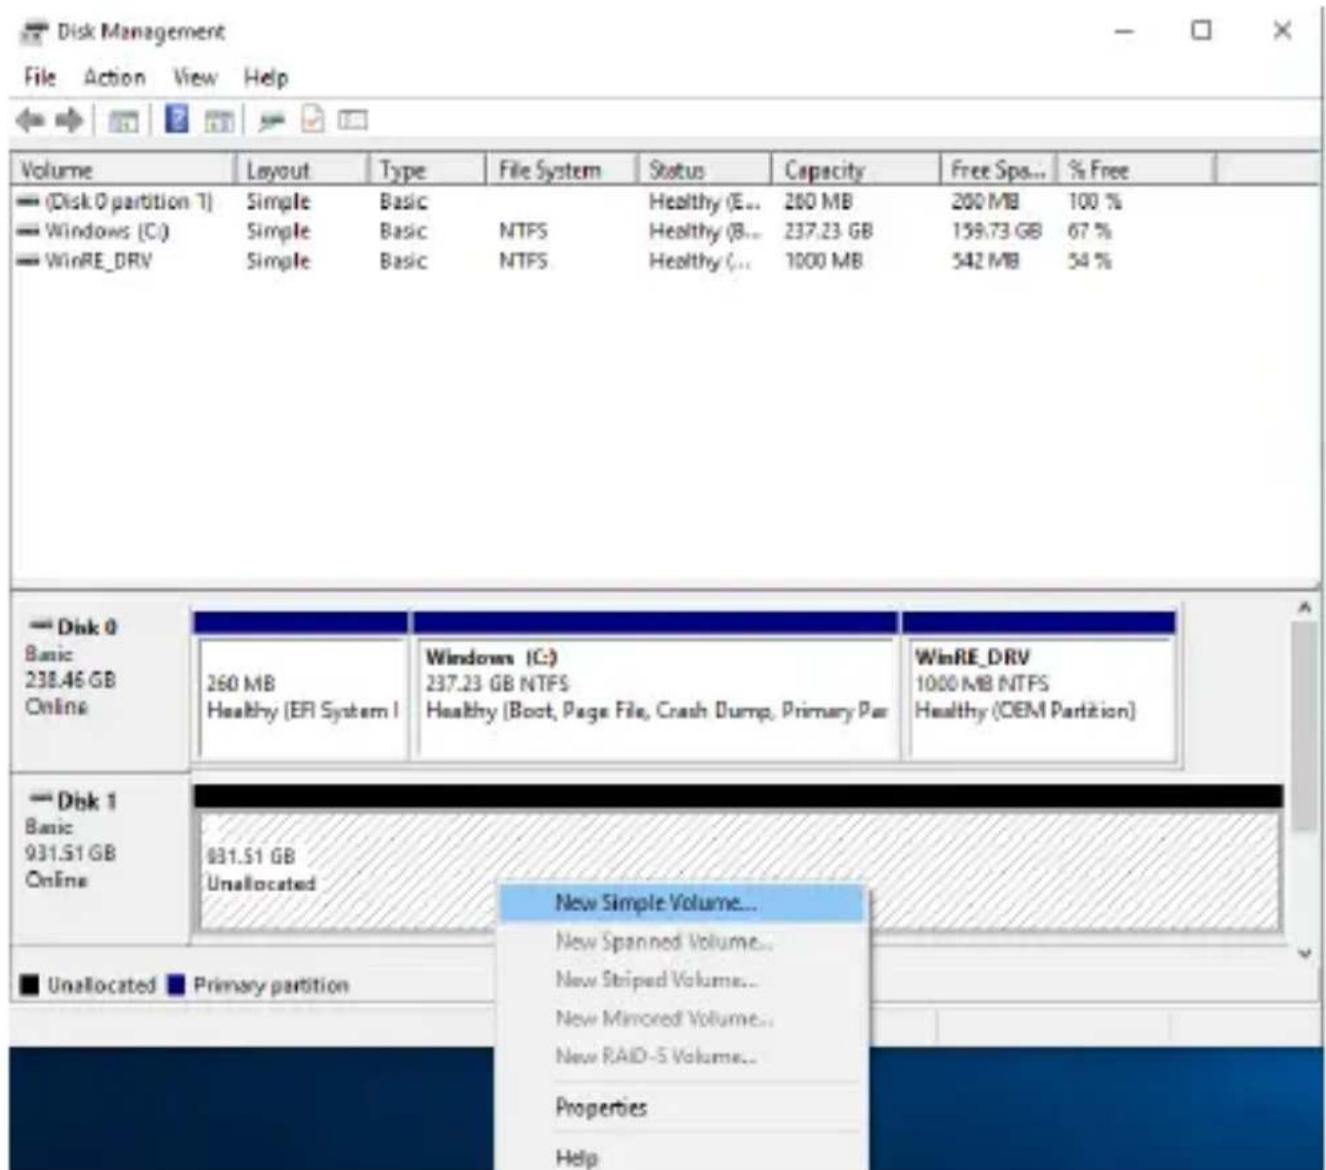Click New Mirrored Volume... in context menu
The width and height of the screenshot is (1326, 1170).
[x=681, y=1018]
